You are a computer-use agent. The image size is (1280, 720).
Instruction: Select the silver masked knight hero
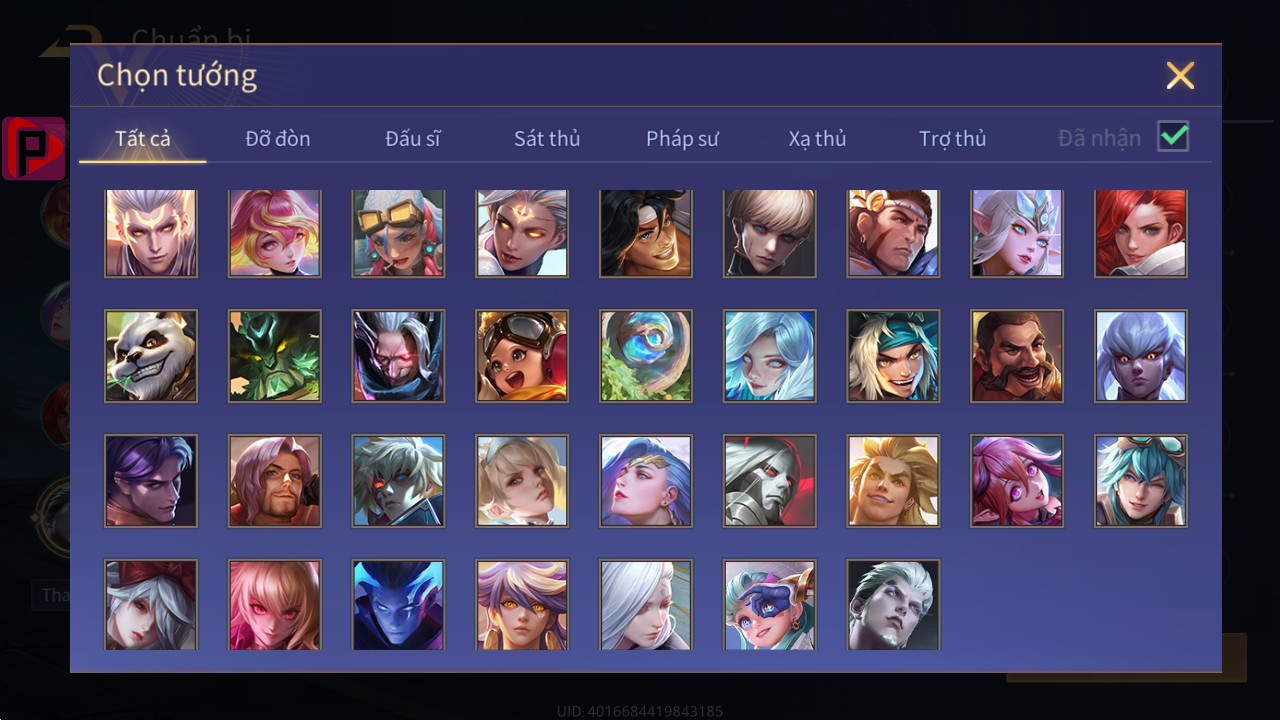pyautogui.click(x=770, y=481)
